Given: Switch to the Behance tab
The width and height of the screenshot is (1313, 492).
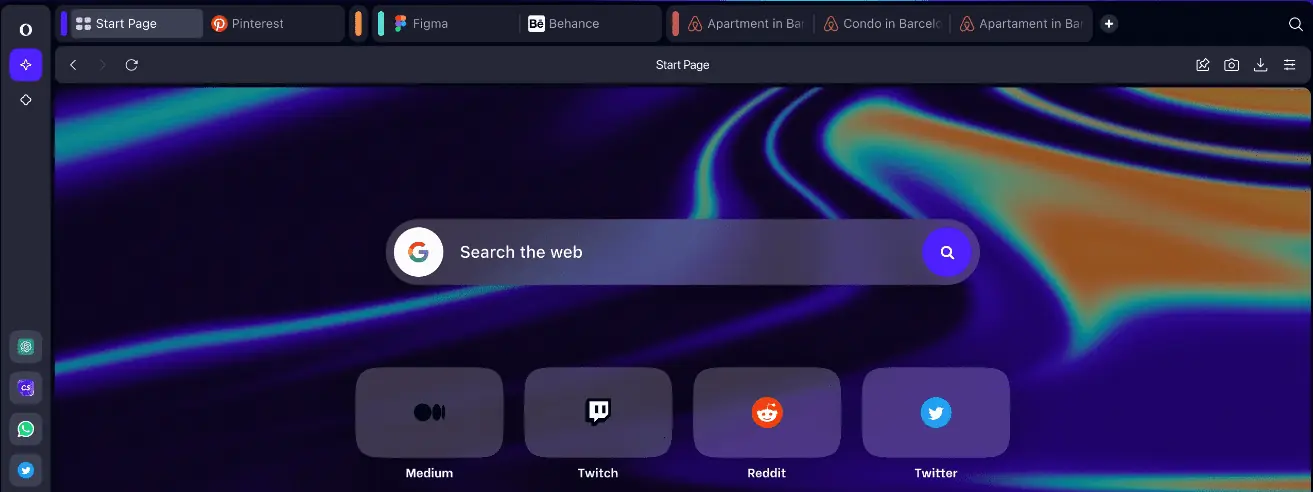Looking at the screenshot, I should tap(592, 24).
